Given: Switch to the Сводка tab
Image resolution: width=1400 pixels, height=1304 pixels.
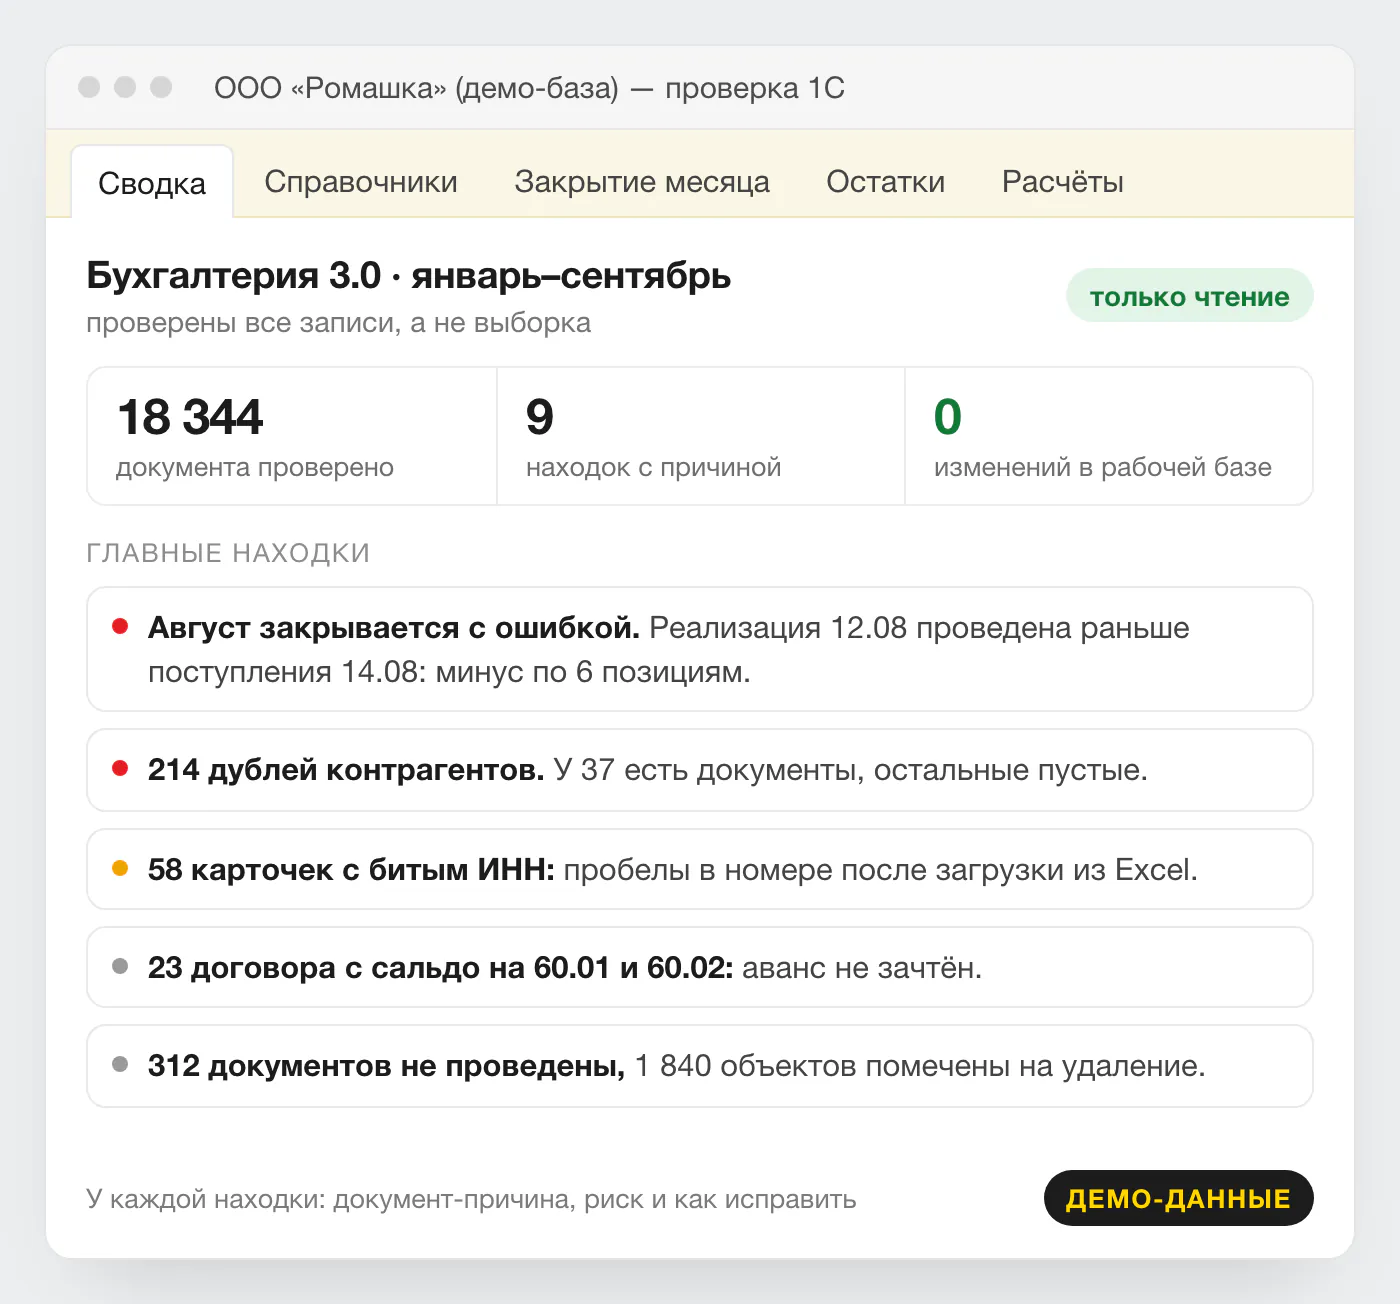Looking at the screenshot, I should [152, 183].
